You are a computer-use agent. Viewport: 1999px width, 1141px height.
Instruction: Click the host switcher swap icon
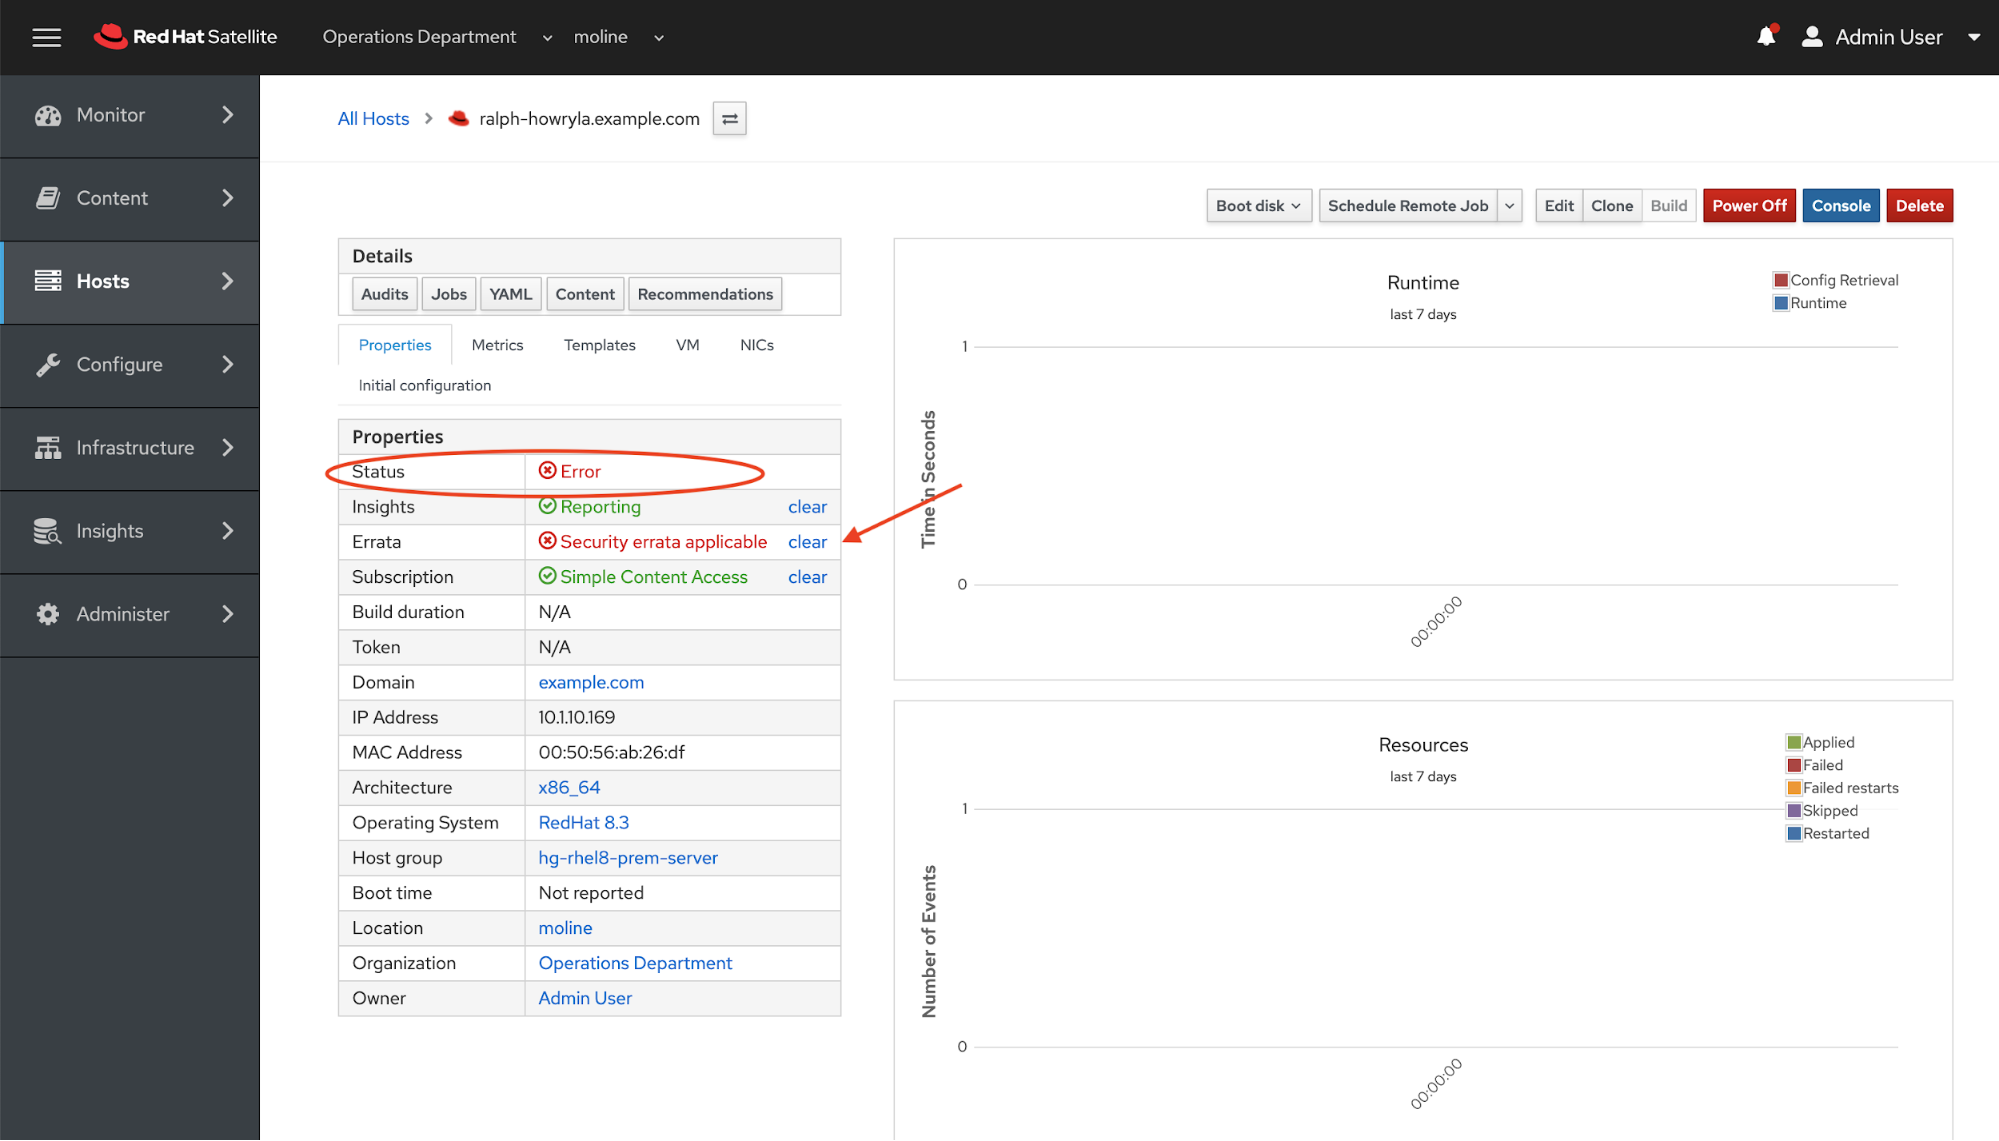(x=729, y=118)
